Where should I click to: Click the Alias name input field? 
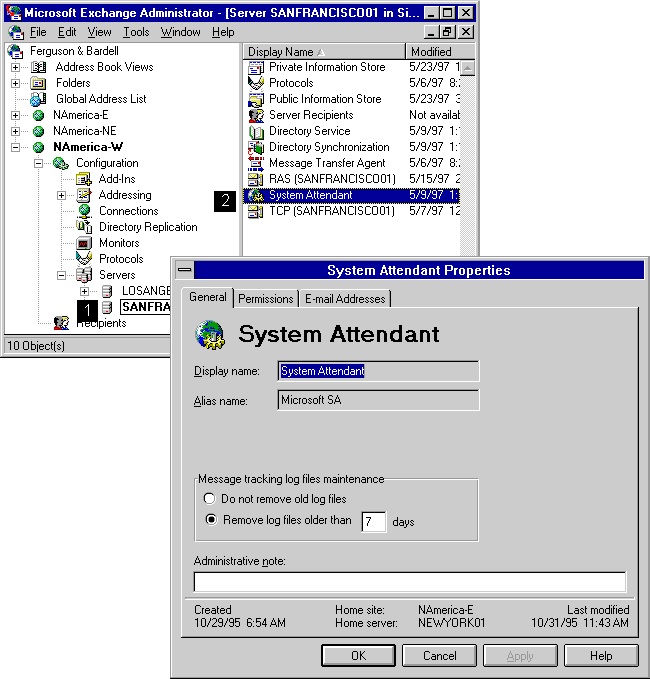pyautogui.click(x=378, y=400)
